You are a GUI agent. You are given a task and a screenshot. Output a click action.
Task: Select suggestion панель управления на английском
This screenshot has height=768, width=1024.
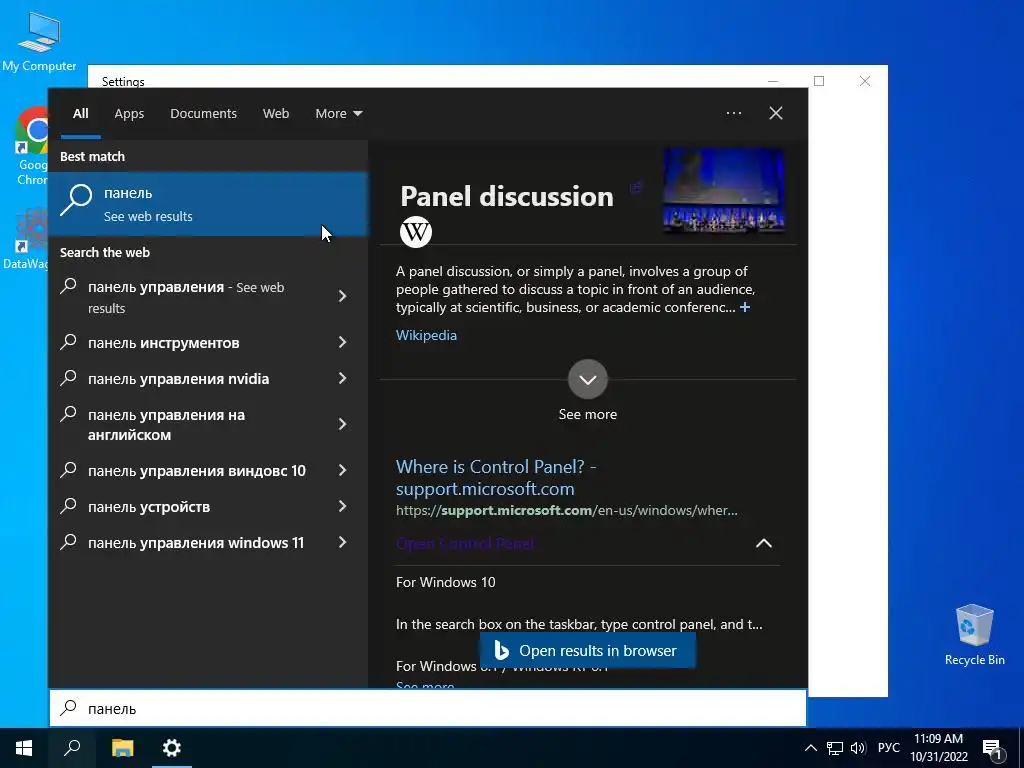[167, 424]
